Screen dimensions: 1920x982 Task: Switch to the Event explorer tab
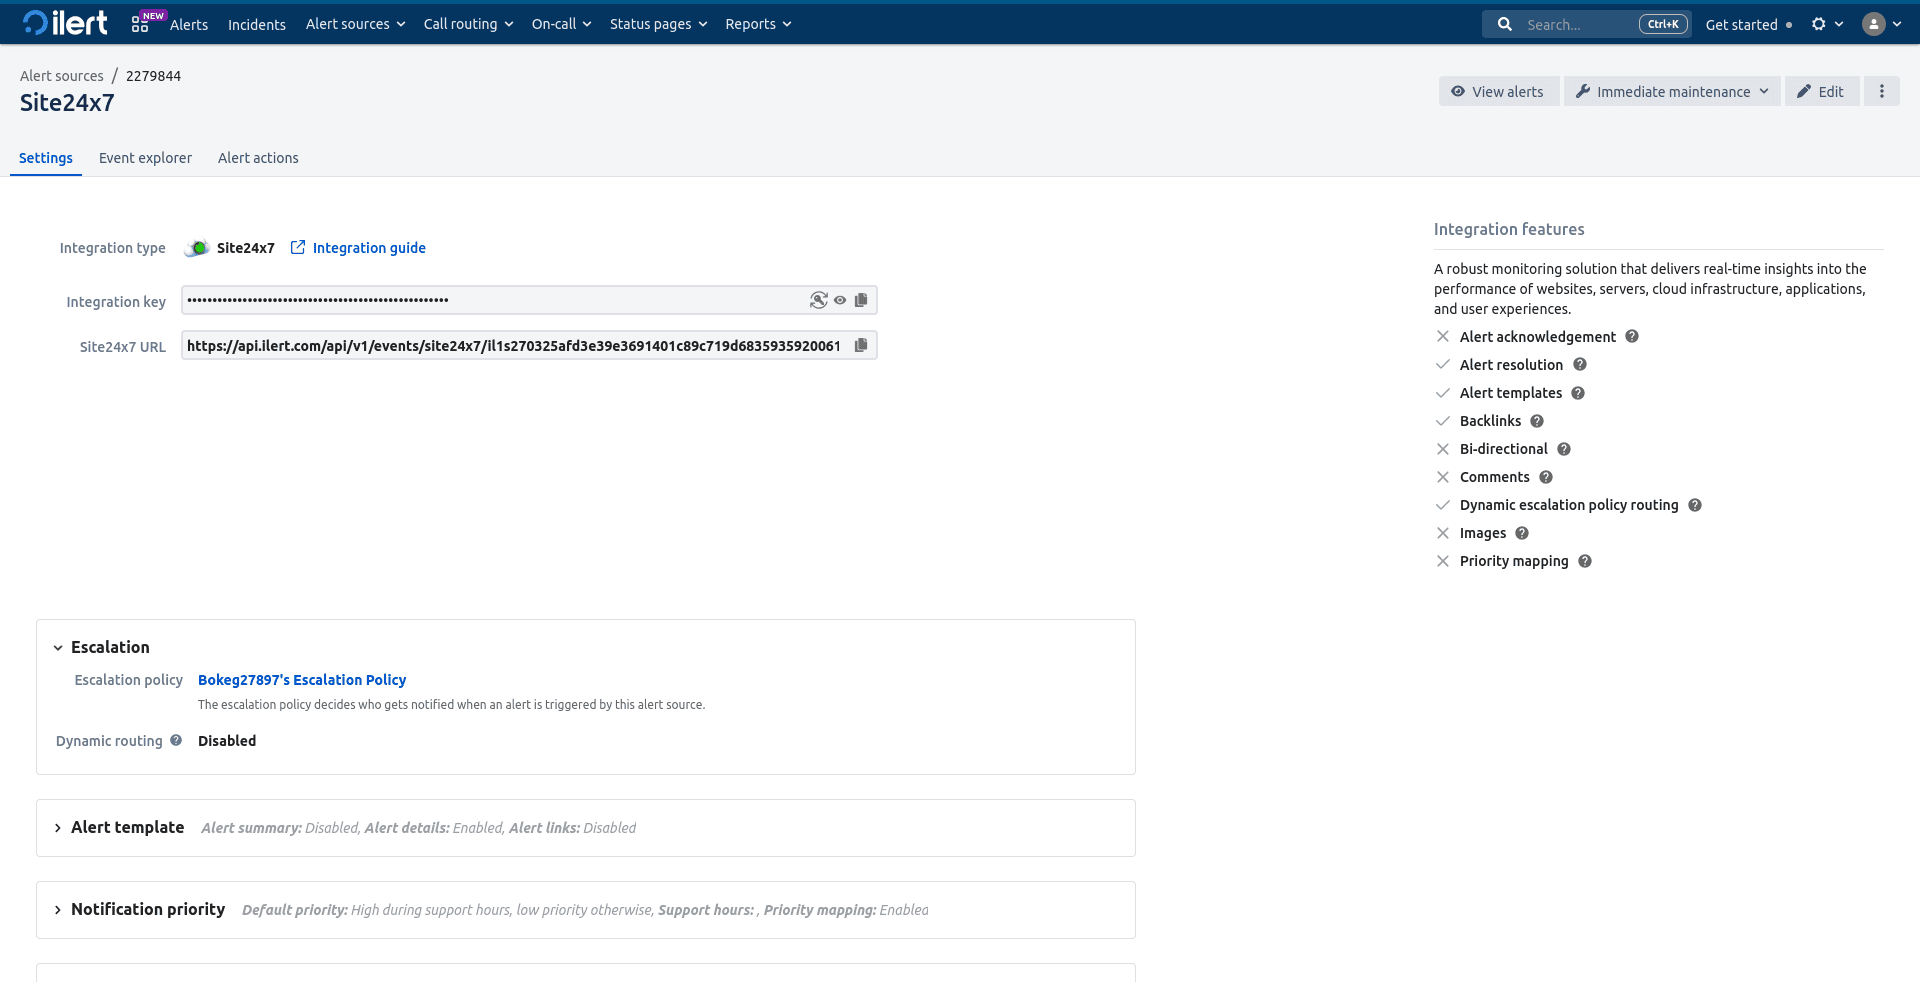pyautogui.click(x=145, y=158)
